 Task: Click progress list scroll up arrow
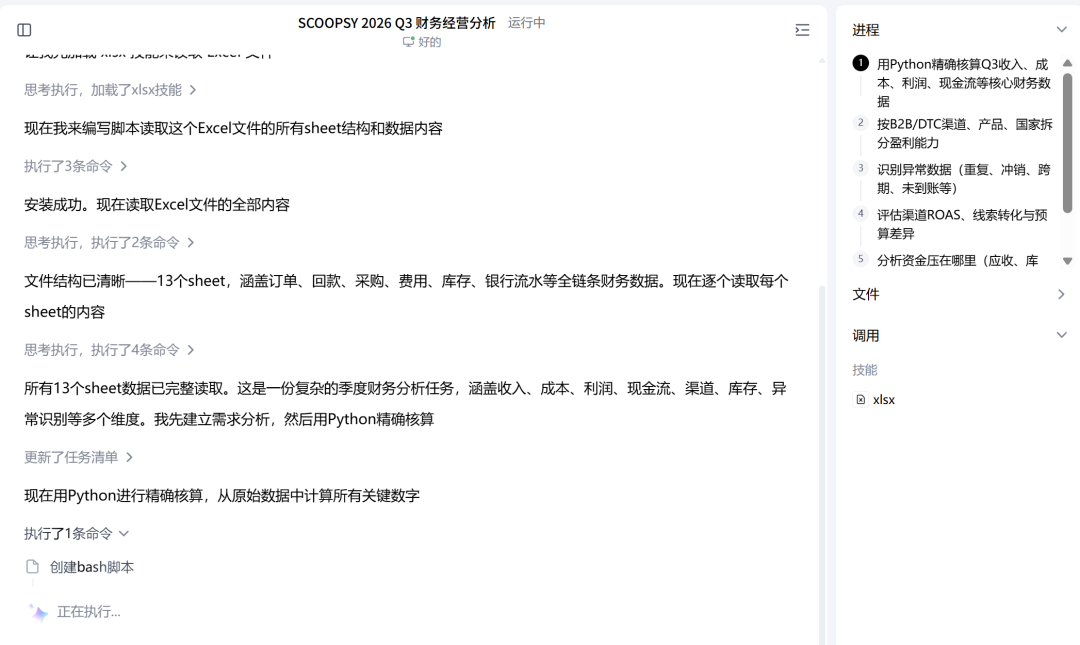[1068, 63]
